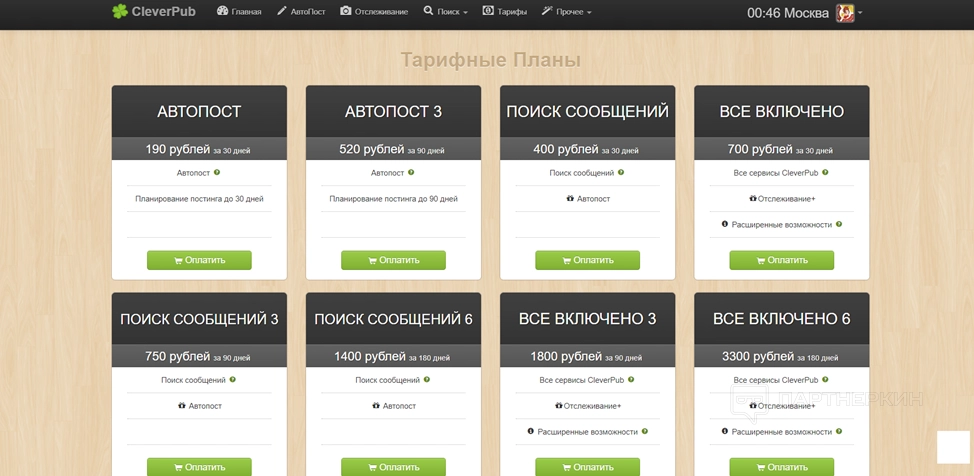Click the АВТОПОСТ 3 card title

[393, 112]
